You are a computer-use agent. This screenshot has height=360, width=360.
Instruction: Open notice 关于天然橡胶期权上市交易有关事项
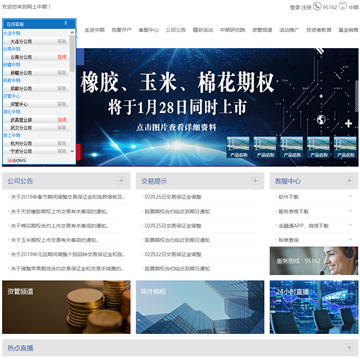click(x=60, y=211)
